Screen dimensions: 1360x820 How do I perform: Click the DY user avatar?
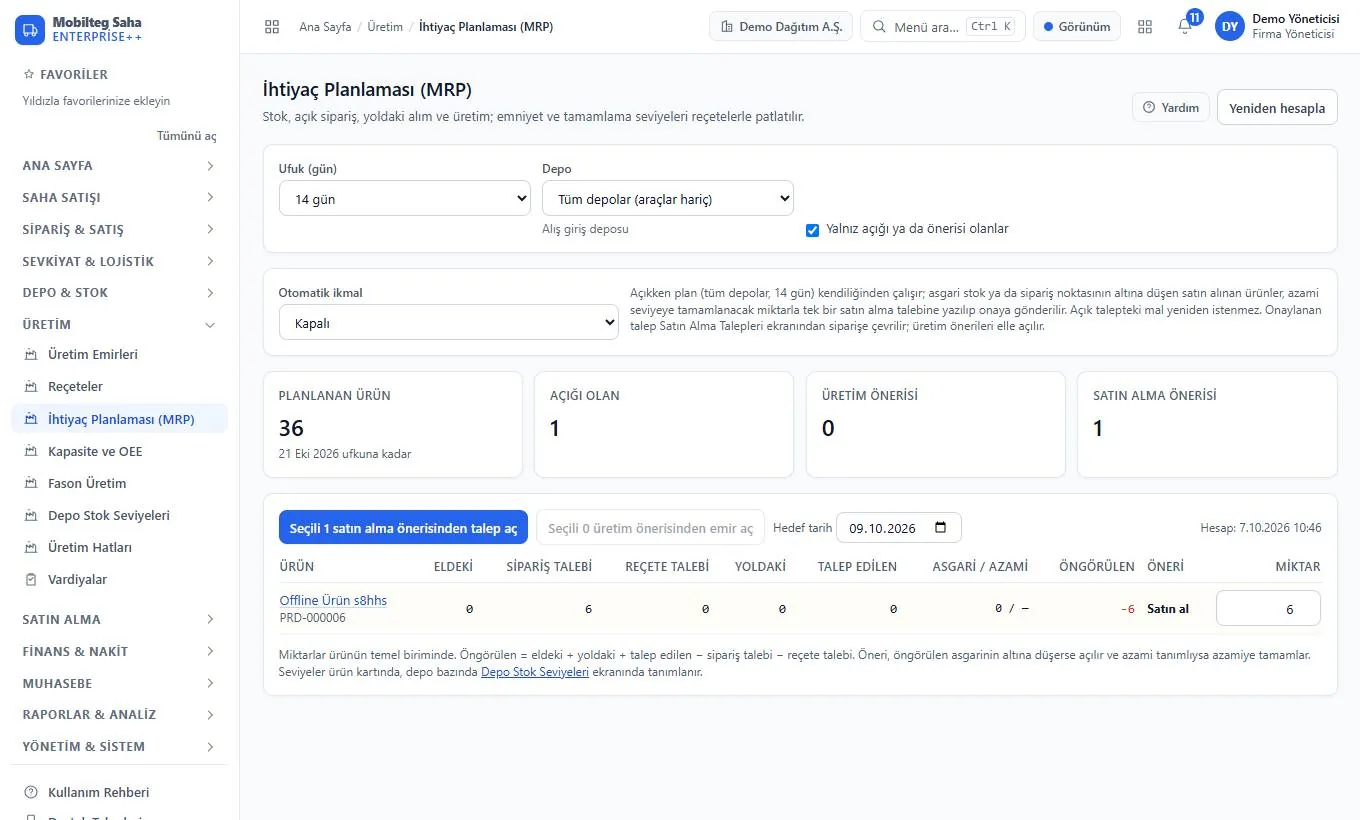pyautogui.click(x=1229, y=27)
